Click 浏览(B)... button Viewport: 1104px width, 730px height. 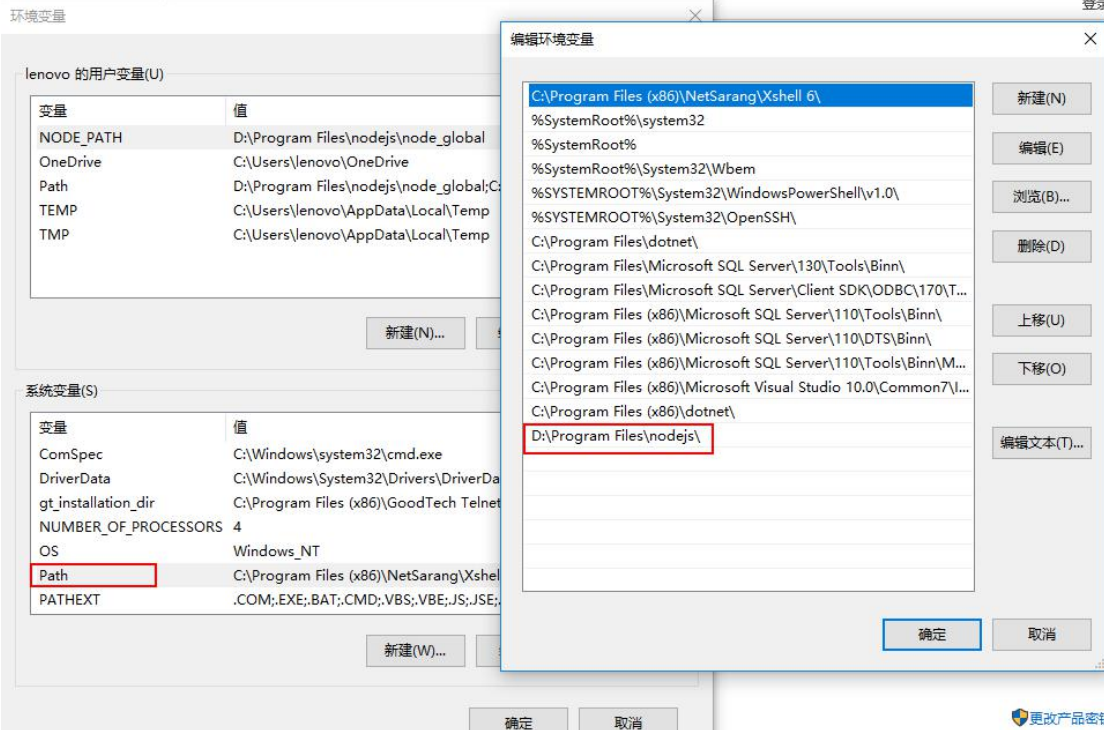(x=1041, y=197)
